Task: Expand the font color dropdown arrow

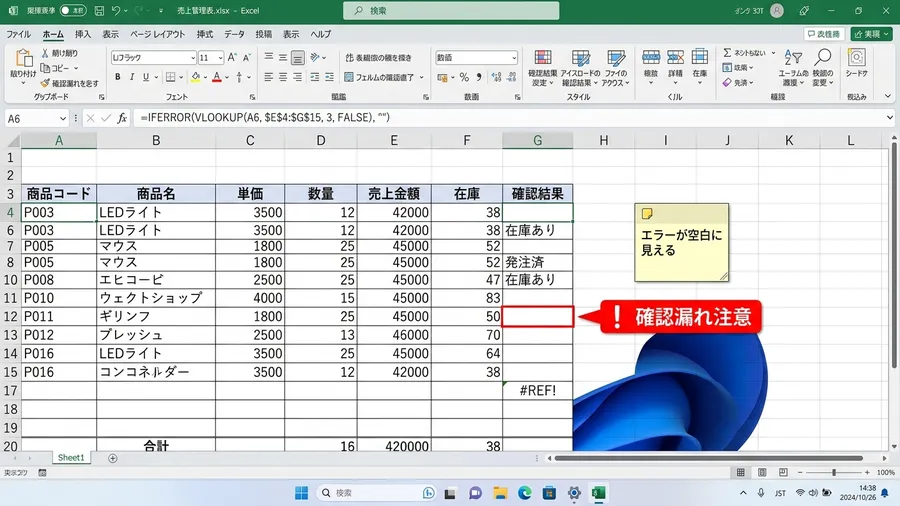Action: 227,77
